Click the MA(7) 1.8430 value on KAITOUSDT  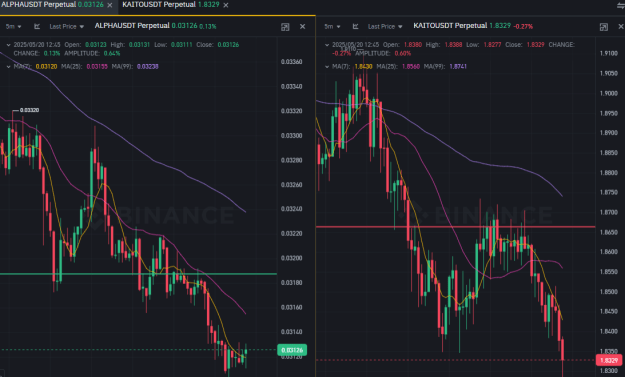[x=363, y=67]
